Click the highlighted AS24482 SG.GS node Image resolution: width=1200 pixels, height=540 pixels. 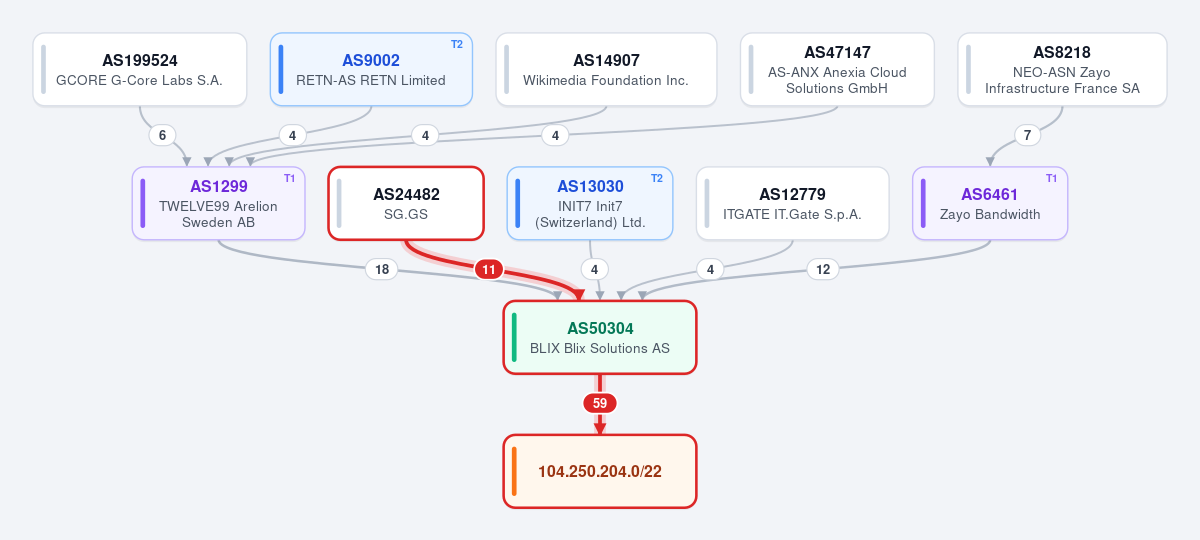(406, 203)
